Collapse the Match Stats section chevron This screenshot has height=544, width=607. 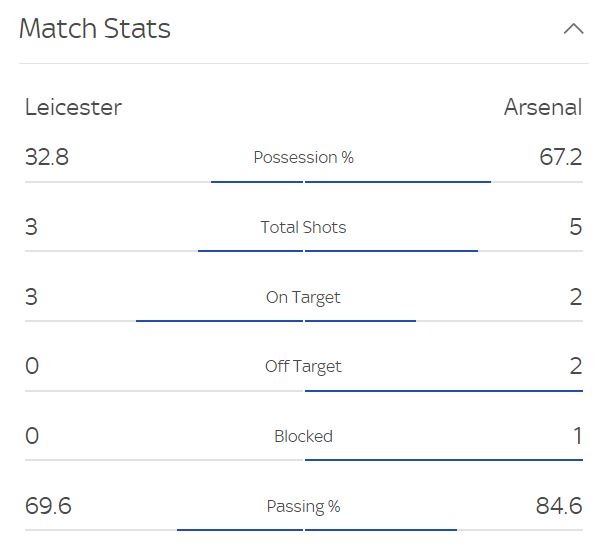click(573, 29)
